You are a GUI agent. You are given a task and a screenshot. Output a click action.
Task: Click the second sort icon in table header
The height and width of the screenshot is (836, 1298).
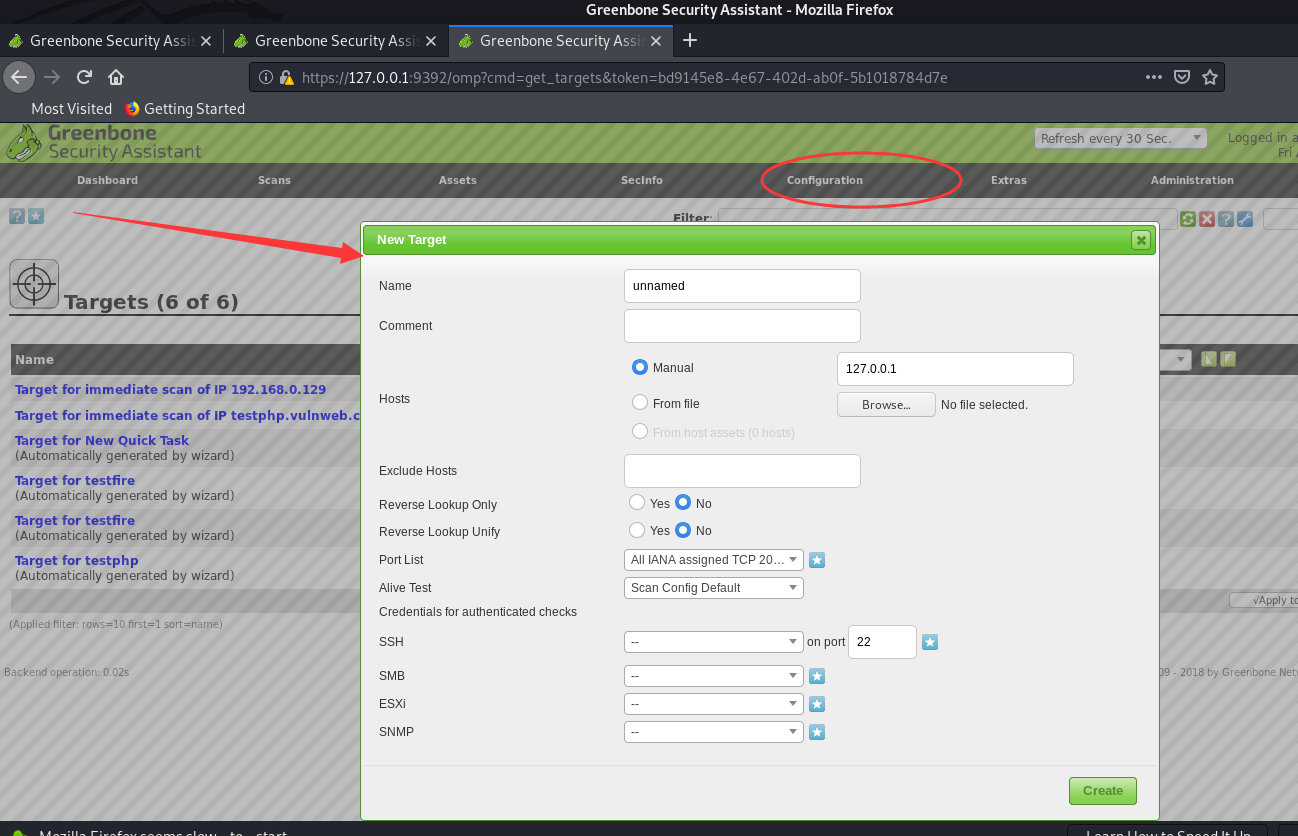(x=1229, y=359)
